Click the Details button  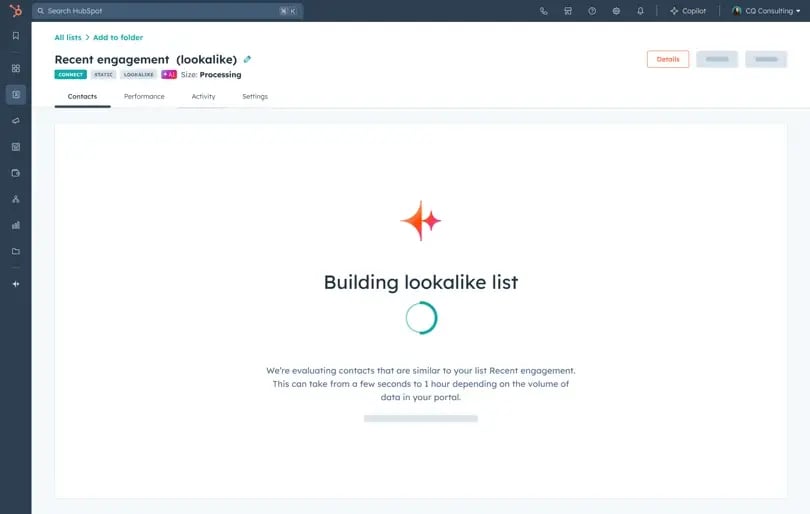[x=667, y=59]
